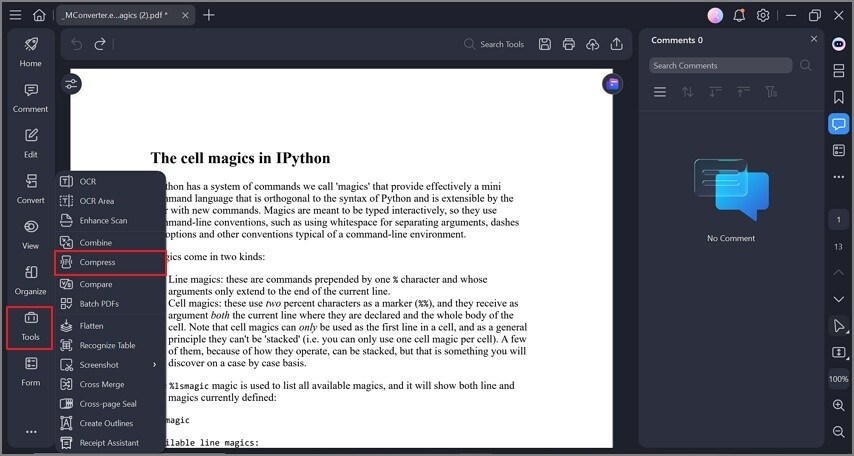Viewport: 854px width, 456px height.
Task: Choose Enhance Scan option
Action: point(111,221)
